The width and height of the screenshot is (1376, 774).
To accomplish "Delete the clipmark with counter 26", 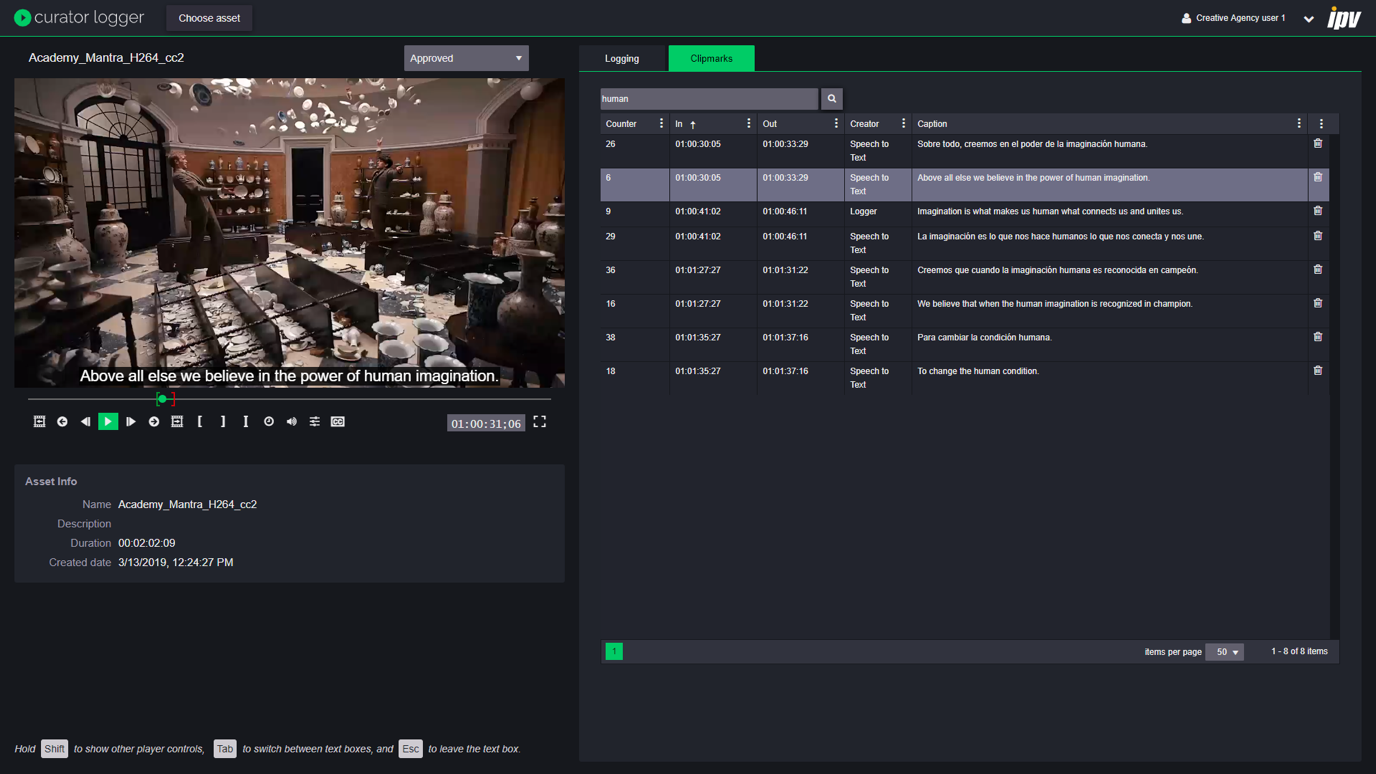I will tap(1318, 144).
